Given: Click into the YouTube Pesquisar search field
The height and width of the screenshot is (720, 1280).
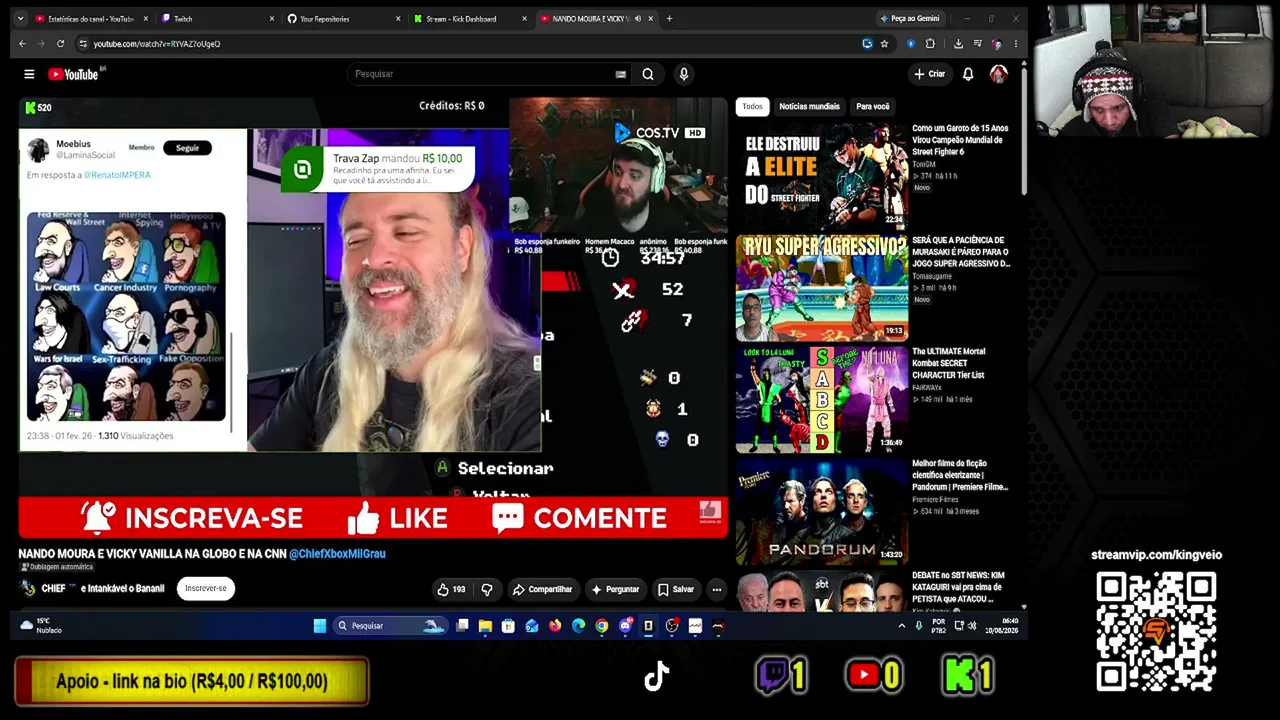Looking at the screenshot, I should (487, 74).
